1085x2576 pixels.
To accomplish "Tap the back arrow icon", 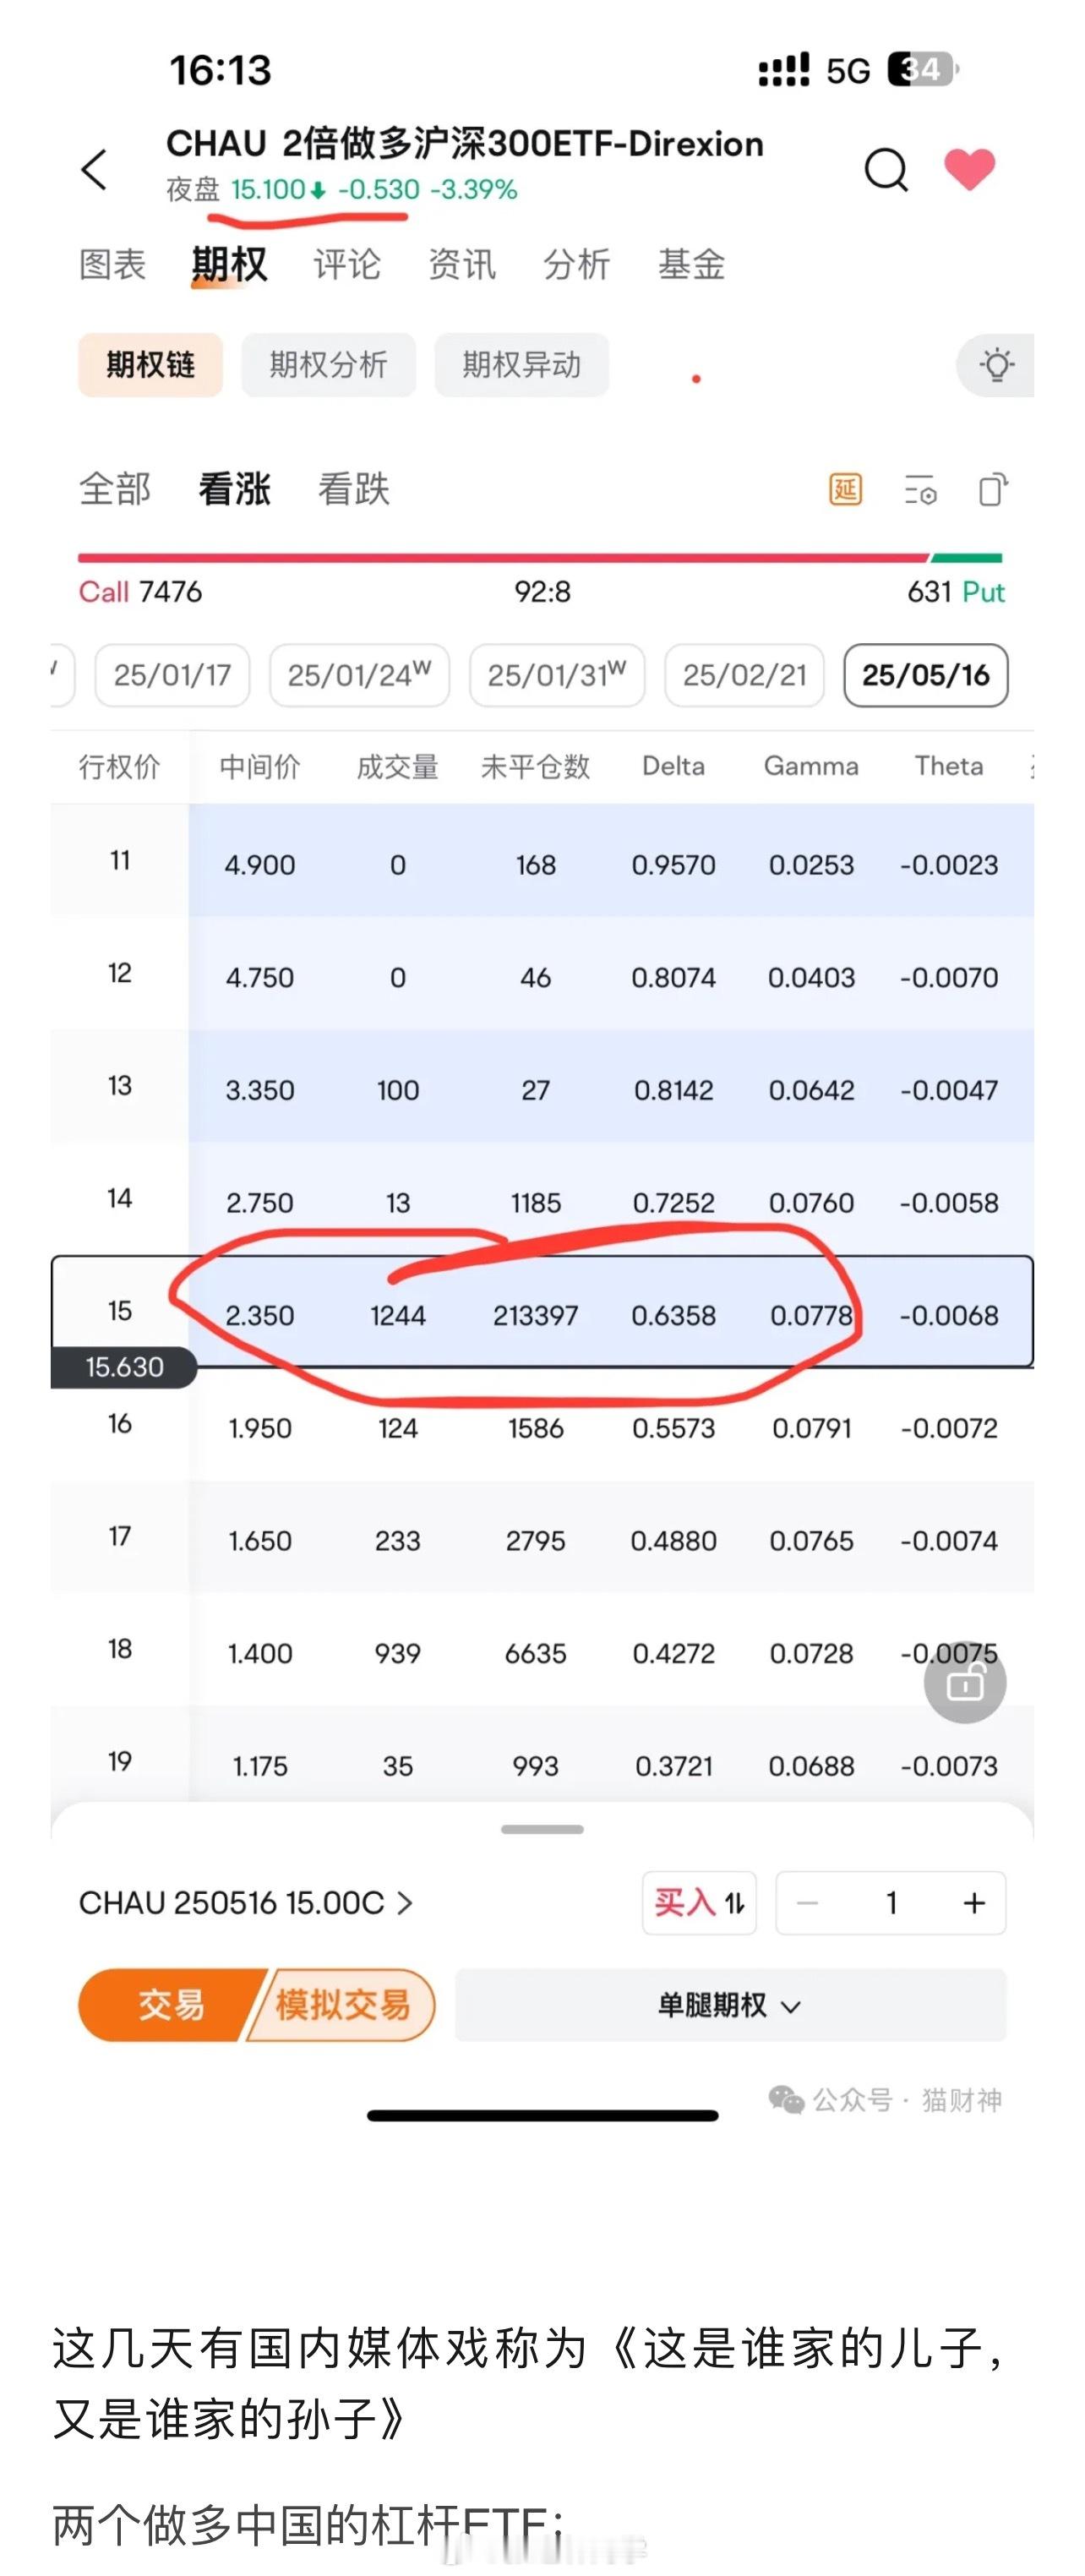I will click(94, 170).
